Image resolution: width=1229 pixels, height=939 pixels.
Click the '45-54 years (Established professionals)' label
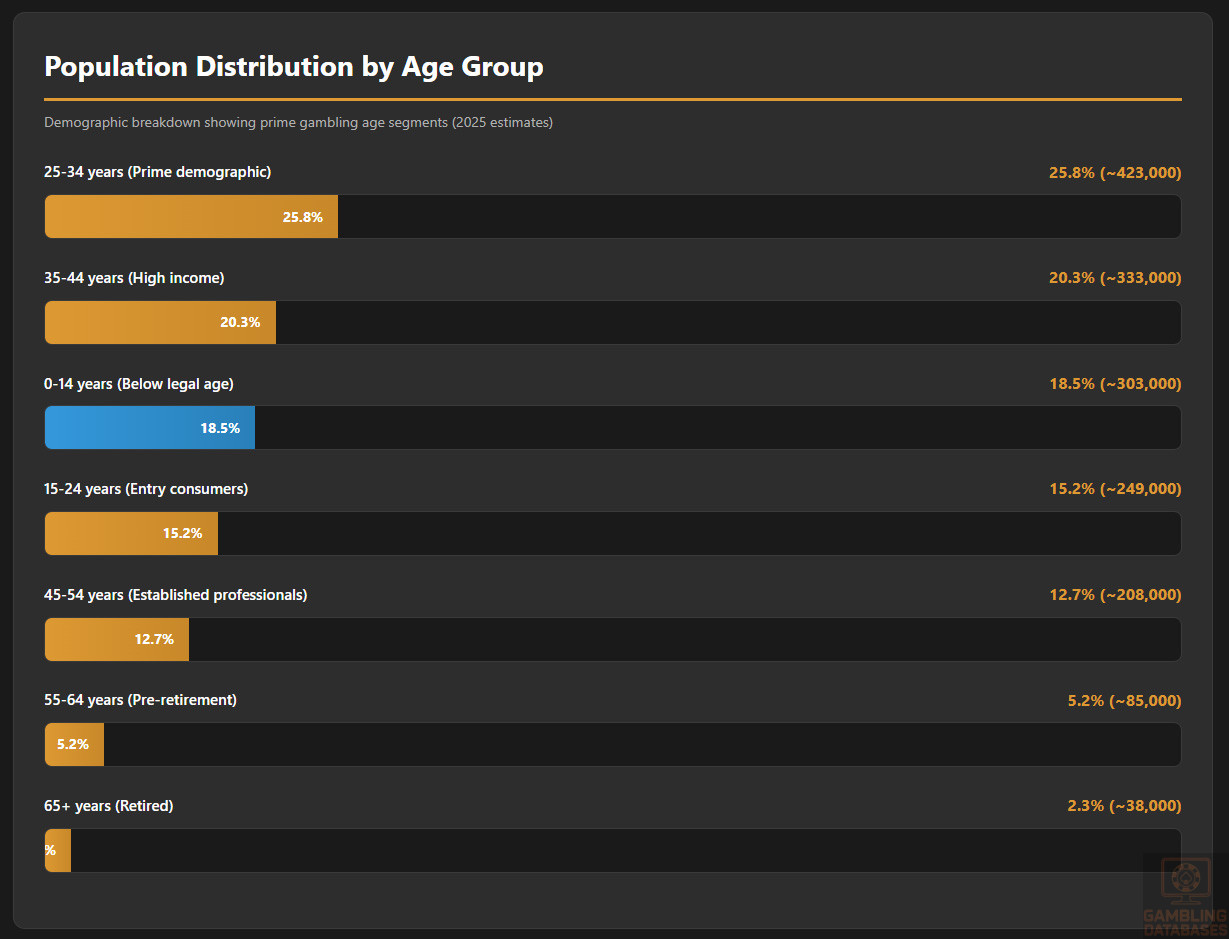[176, 595]
